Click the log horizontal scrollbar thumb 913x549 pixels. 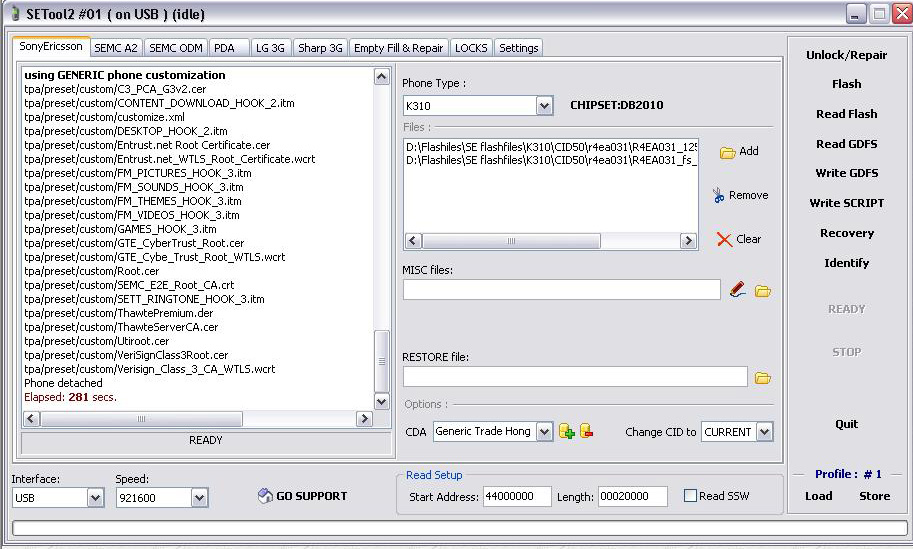(x=141, y=419)
